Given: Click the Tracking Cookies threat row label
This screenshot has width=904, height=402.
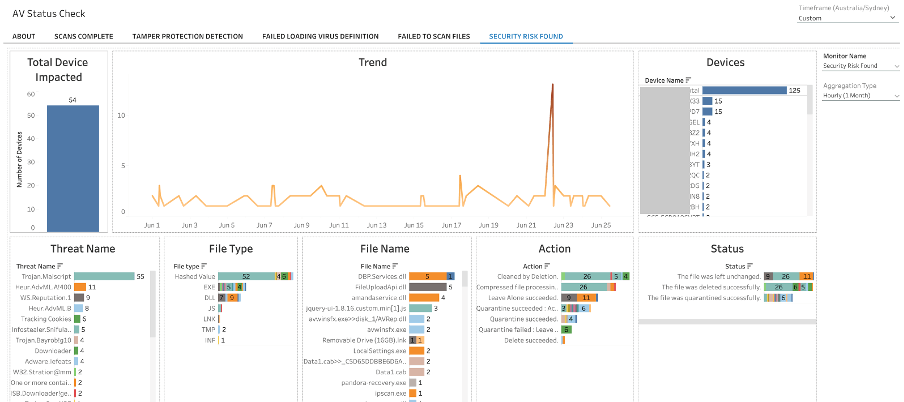Looking at the screenshot, I should click(x=47, y=319).
